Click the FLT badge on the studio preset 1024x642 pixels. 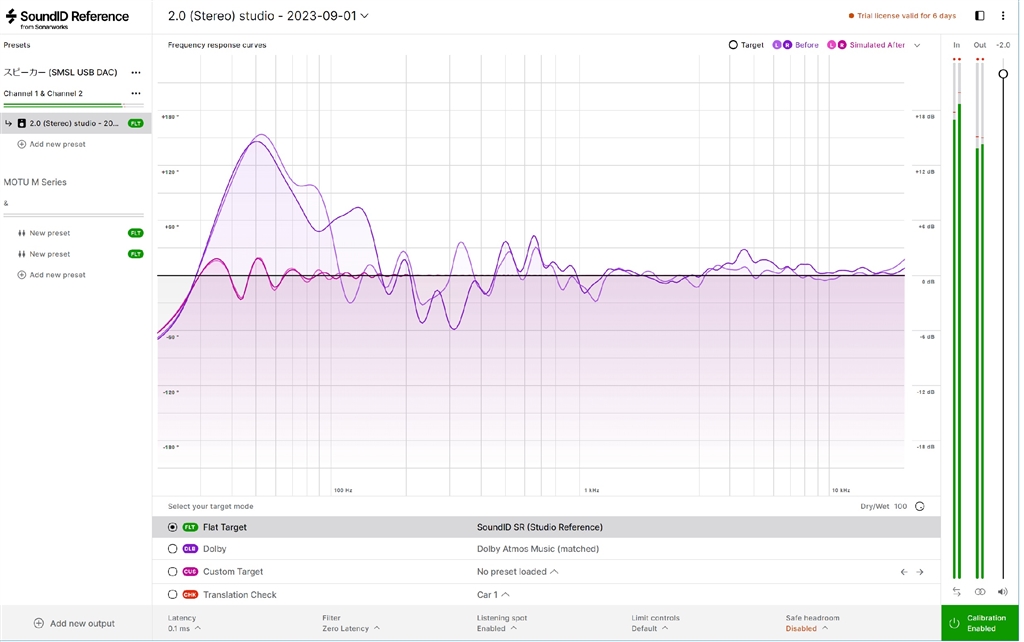pos(136,123)
